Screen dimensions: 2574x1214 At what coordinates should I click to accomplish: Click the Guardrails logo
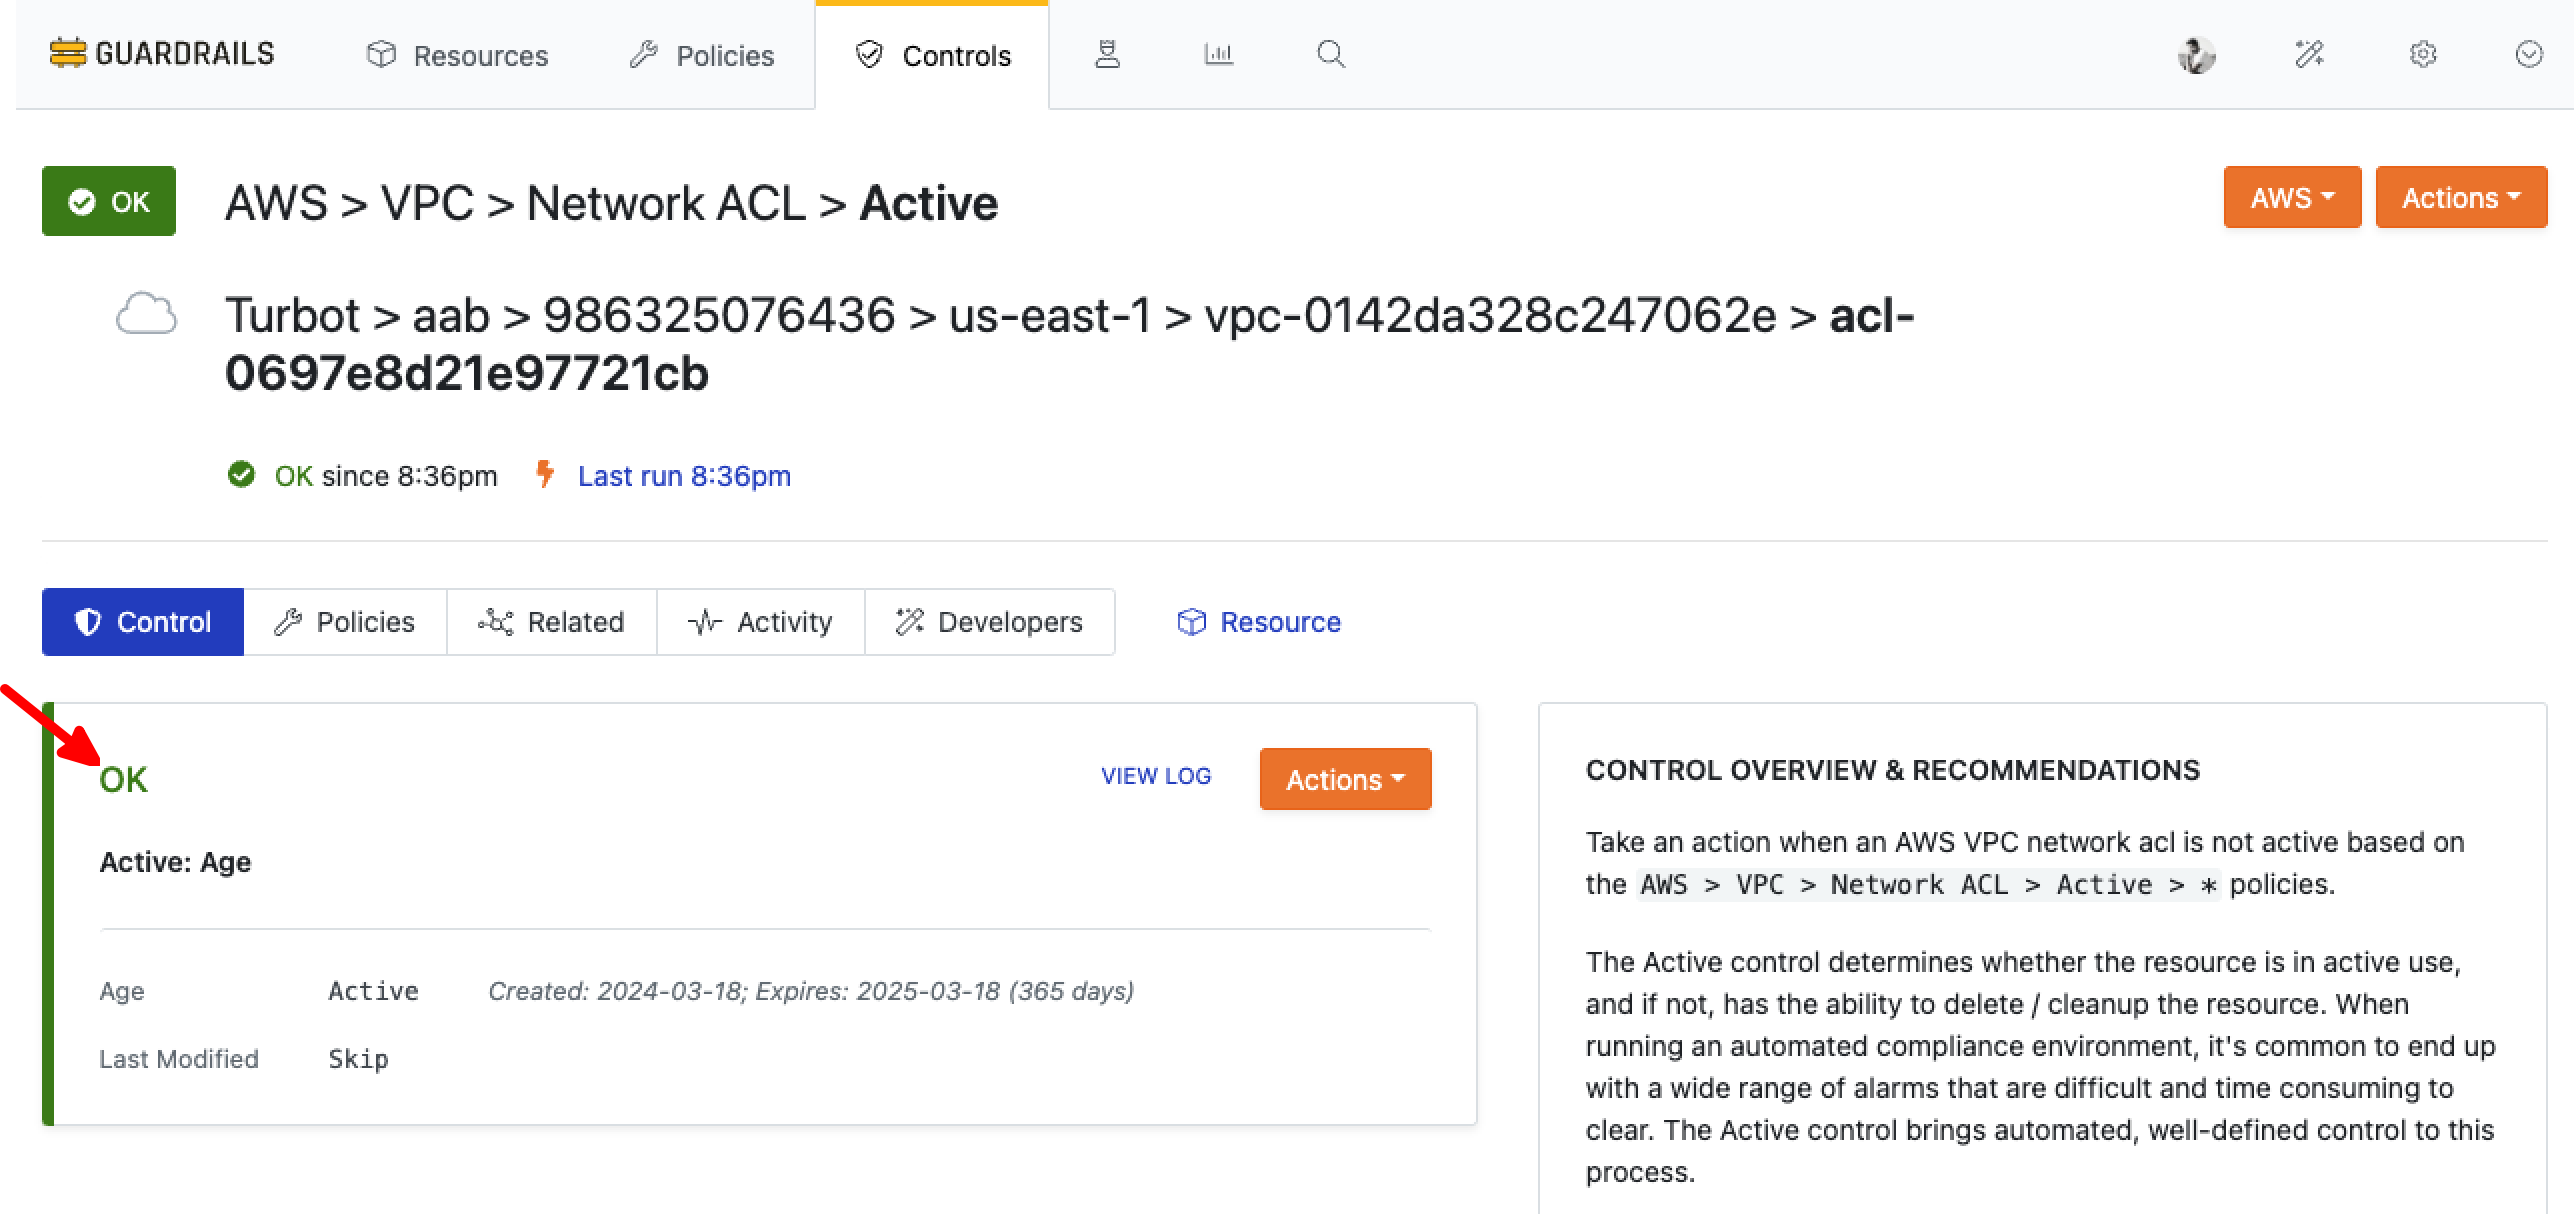coord(162,54)
